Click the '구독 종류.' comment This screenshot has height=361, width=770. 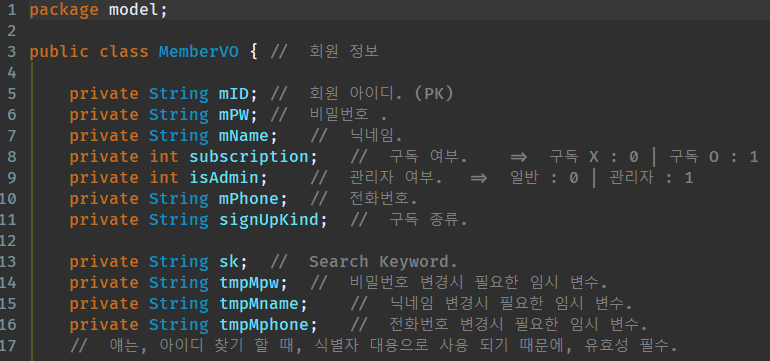click(x=428, y=220)
